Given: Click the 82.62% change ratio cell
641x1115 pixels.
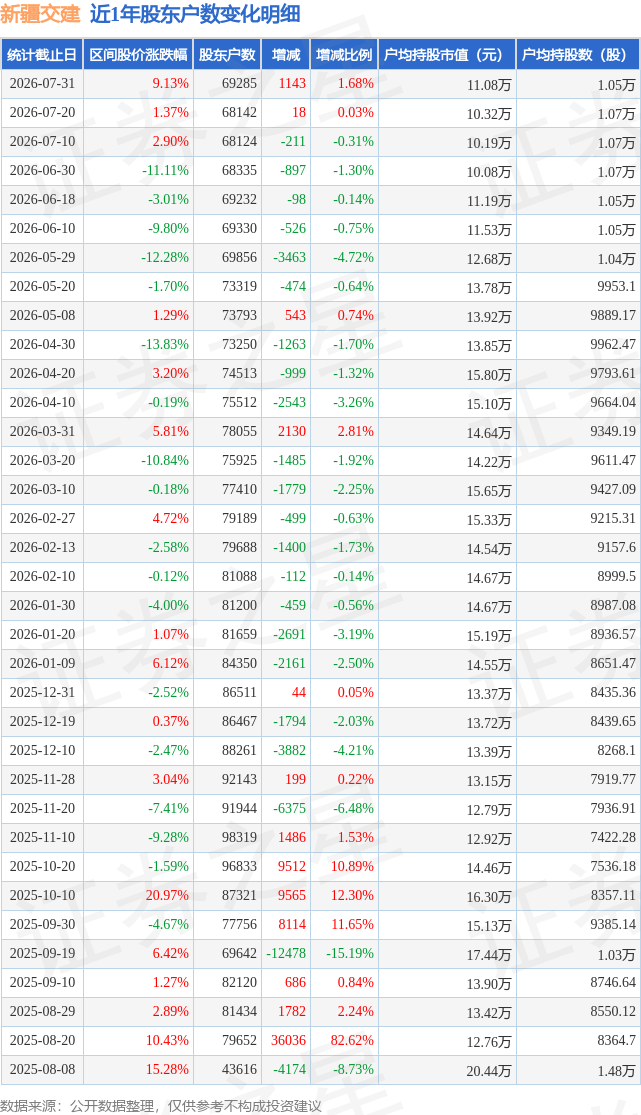Looking at the screenshot, I should click(352, 1040).
